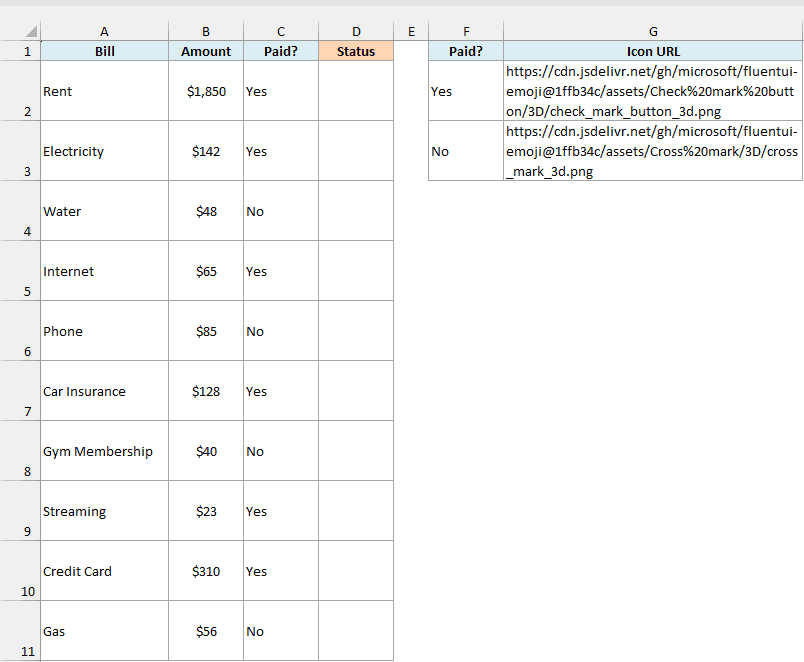Select row 3 header
The image size is (804, 662).
(x=21, y=151)
